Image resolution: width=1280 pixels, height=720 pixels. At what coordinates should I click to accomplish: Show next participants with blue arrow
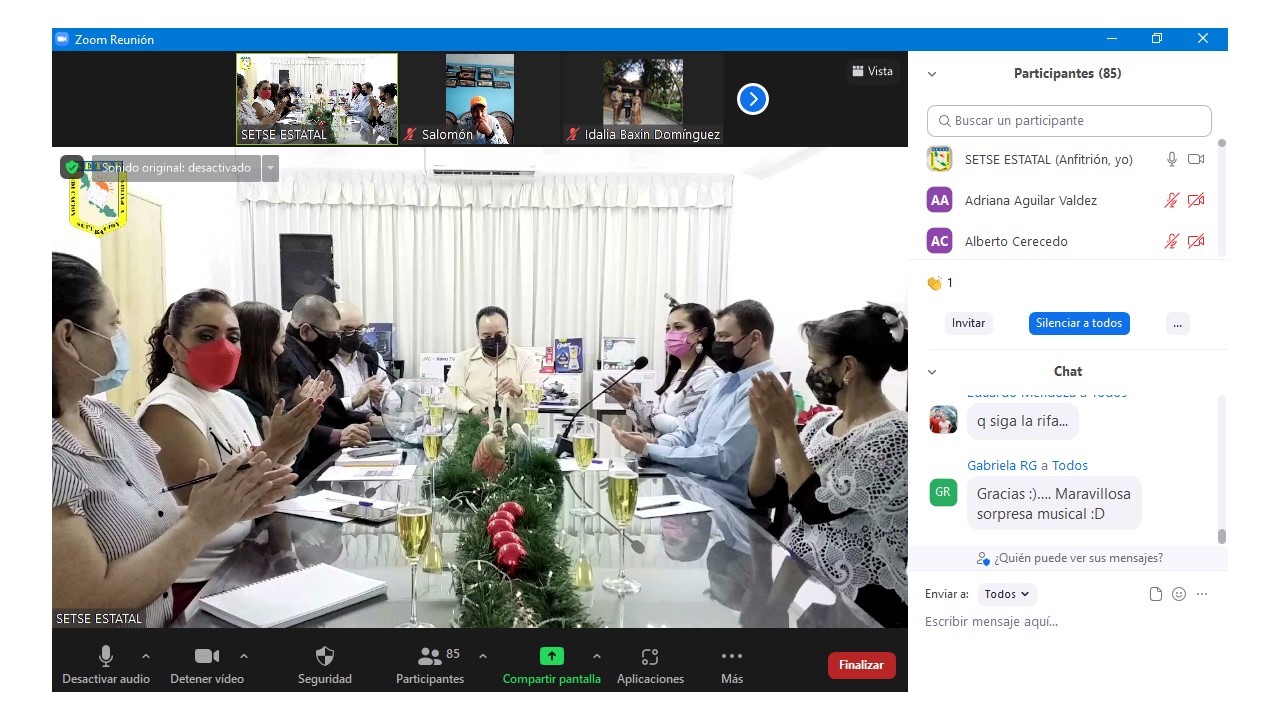[x=753, y=99]
